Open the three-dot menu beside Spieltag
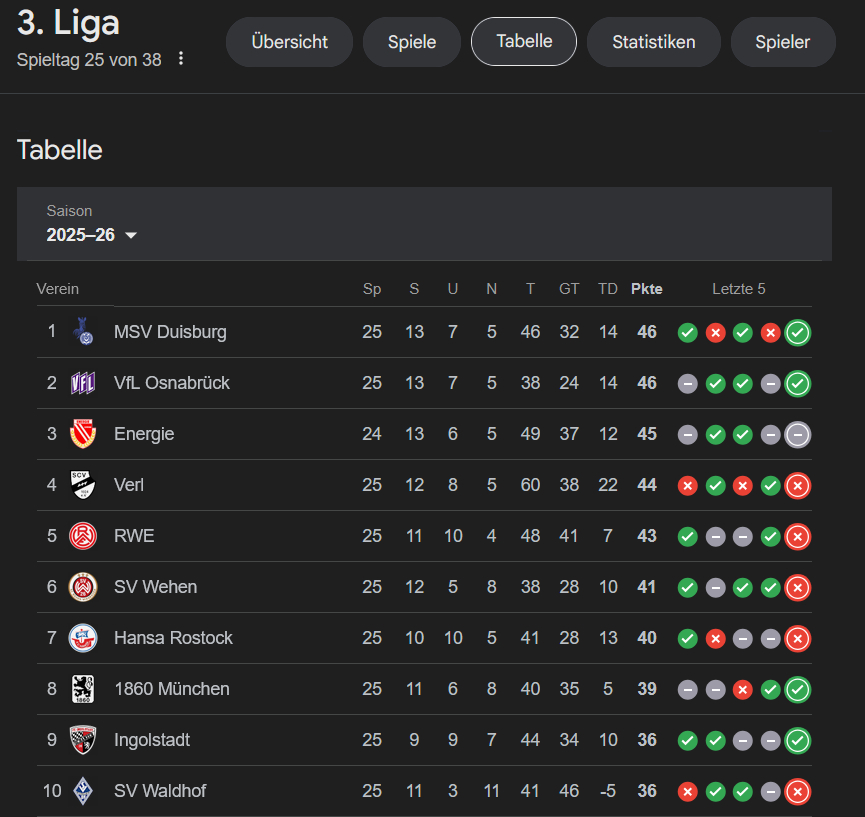 click(181, 59)
